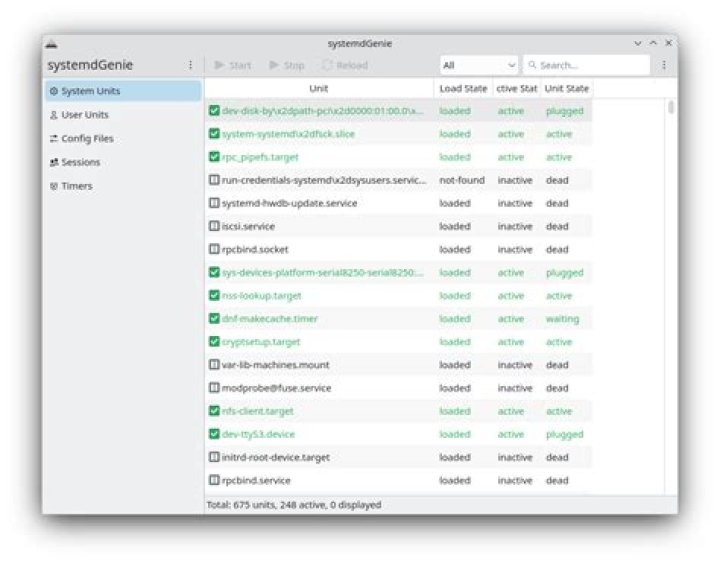Image resolution: width=720 pixels, height=564 pixels.
Task: Toggle checkbox for system-systemd\x2dfsck.slice
Action: tap(214, 134)
